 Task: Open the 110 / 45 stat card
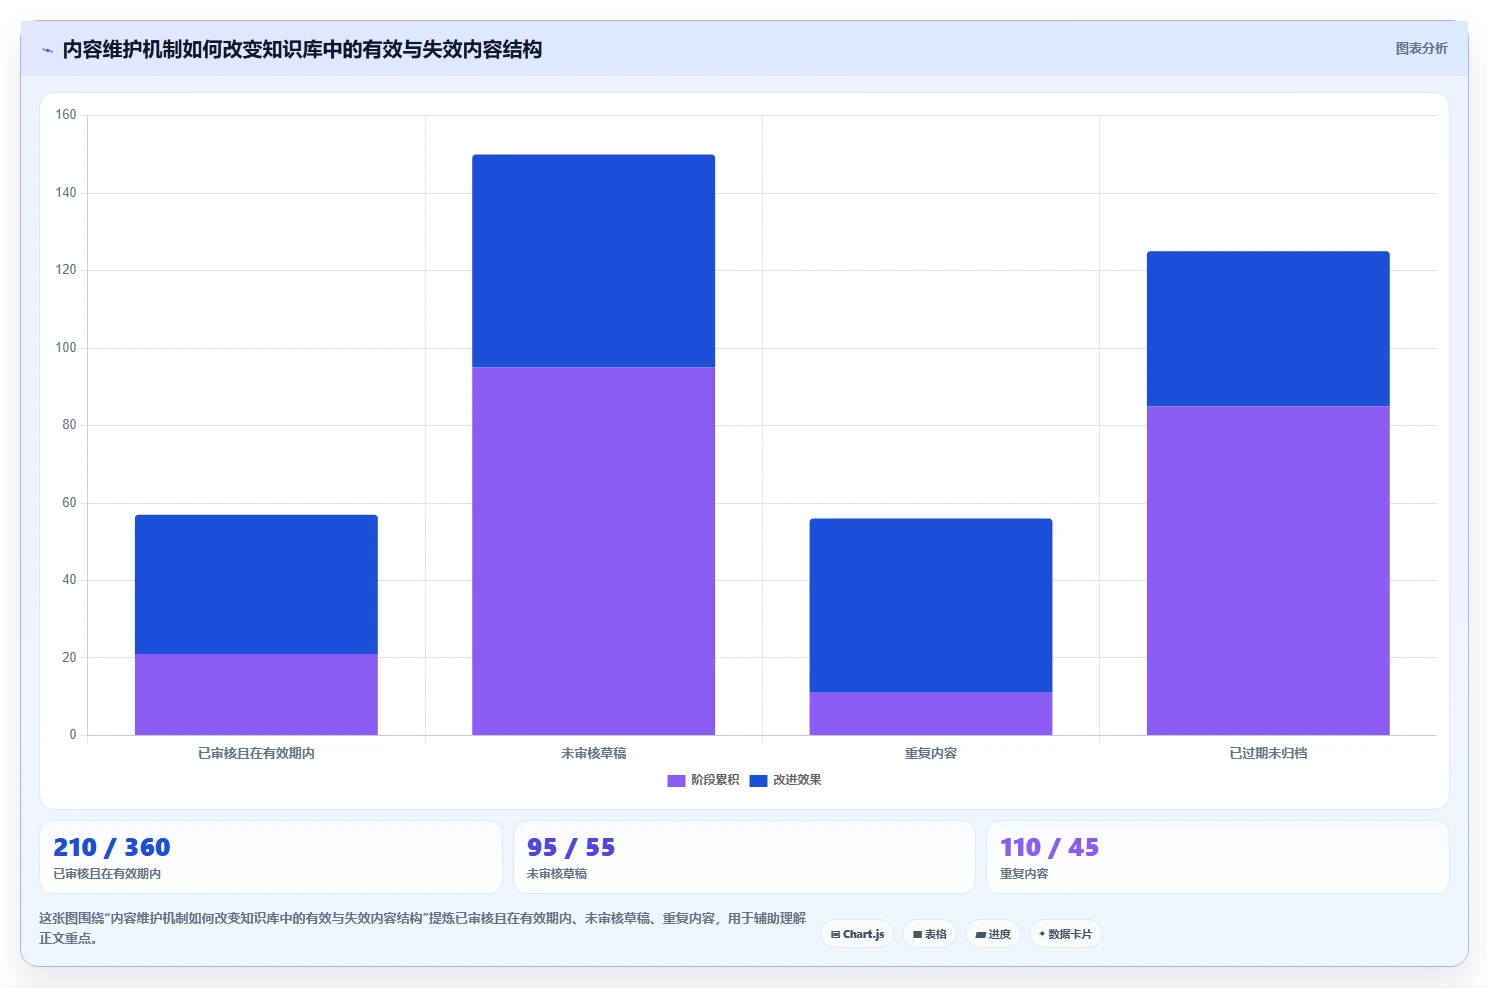[1217, 857]
